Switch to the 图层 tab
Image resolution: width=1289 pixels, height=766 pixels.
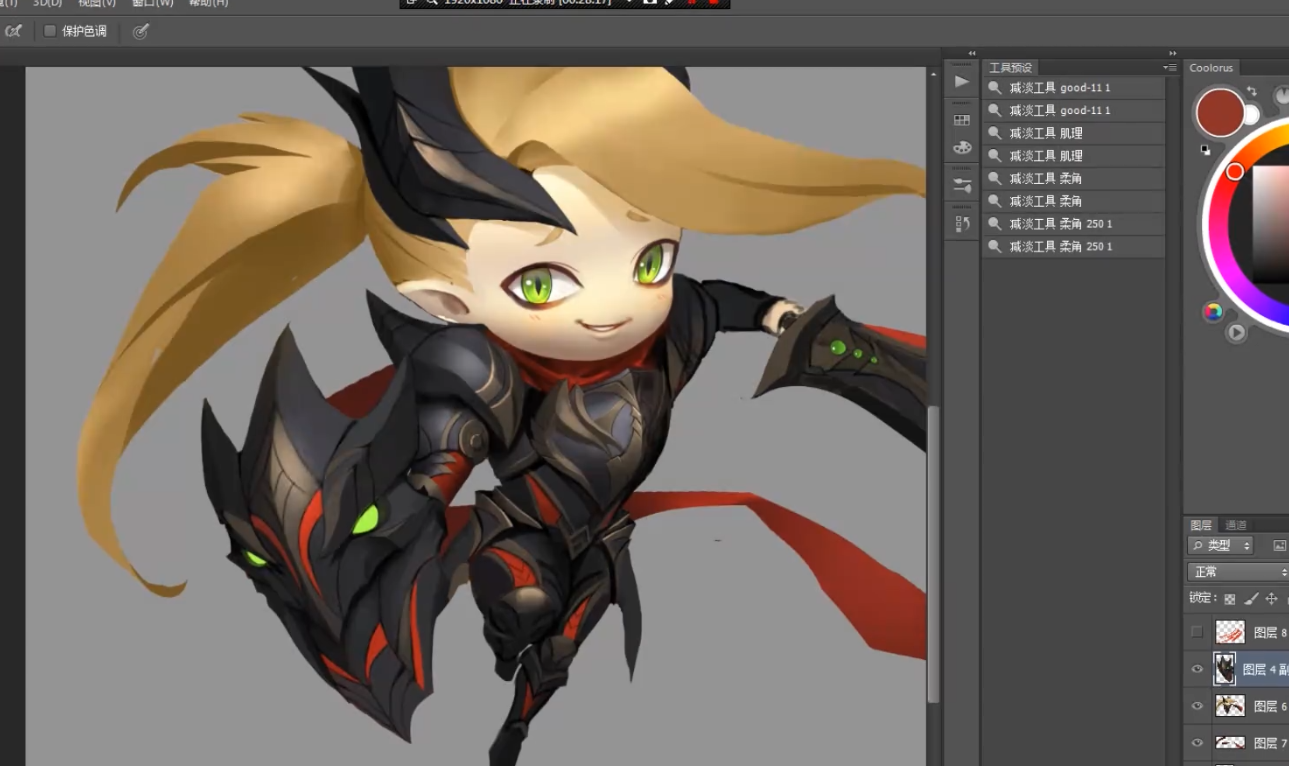(1201, 525)
